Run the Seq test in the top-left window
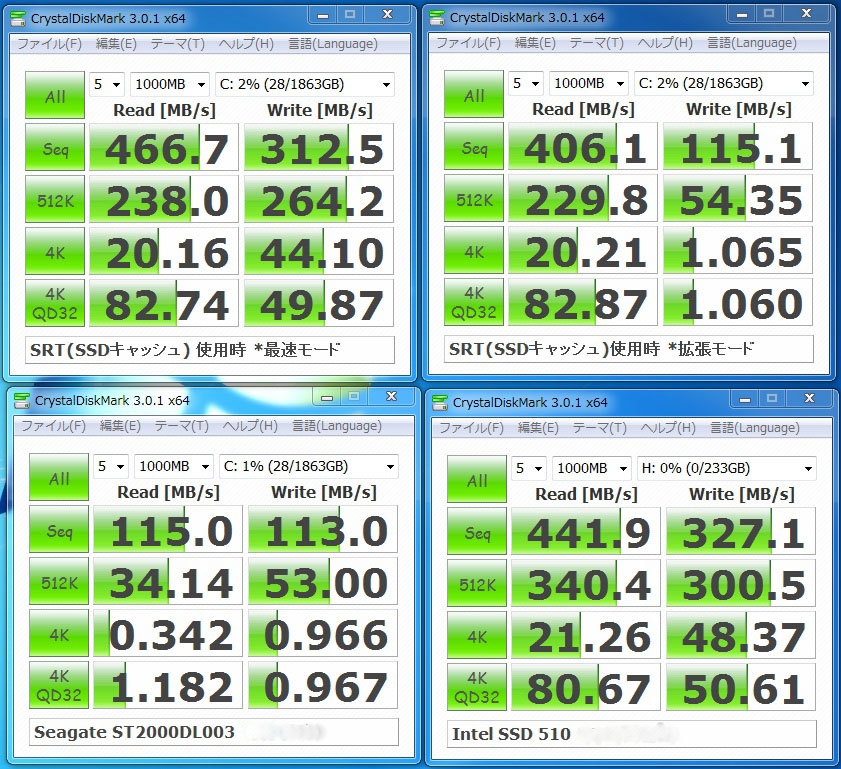 (x=54, y=147)
